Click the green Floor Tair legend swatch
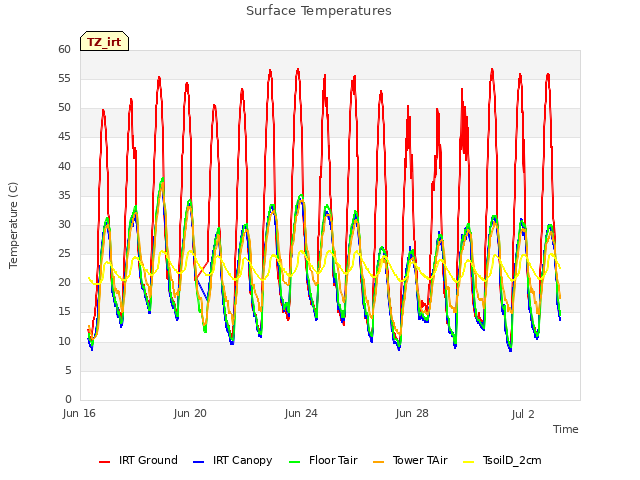The width and height of the screenshot is (640, 480). click(294, 462)
